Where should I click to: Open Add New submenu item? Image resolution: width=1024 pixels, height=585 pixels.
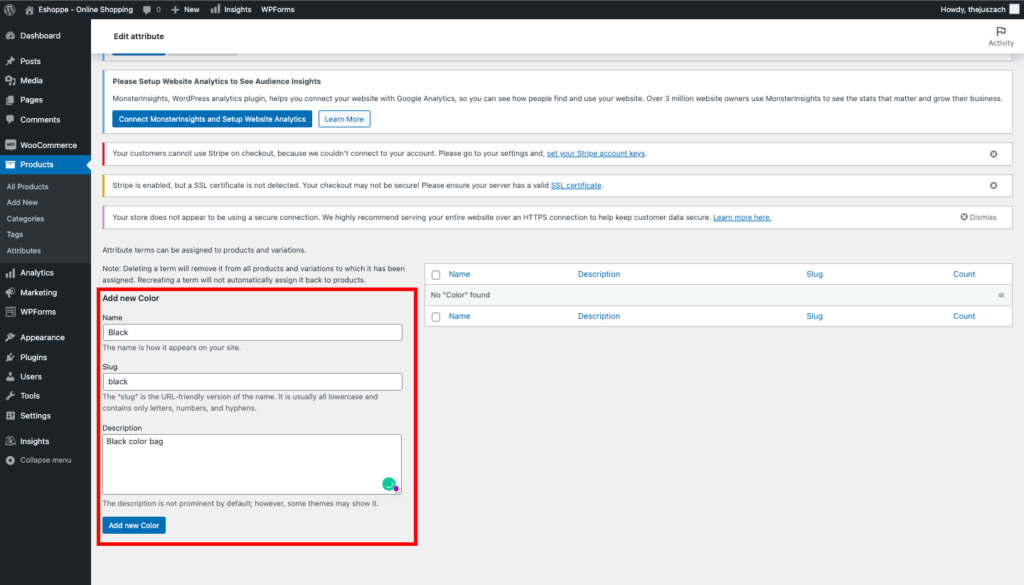tap(22, 202)
